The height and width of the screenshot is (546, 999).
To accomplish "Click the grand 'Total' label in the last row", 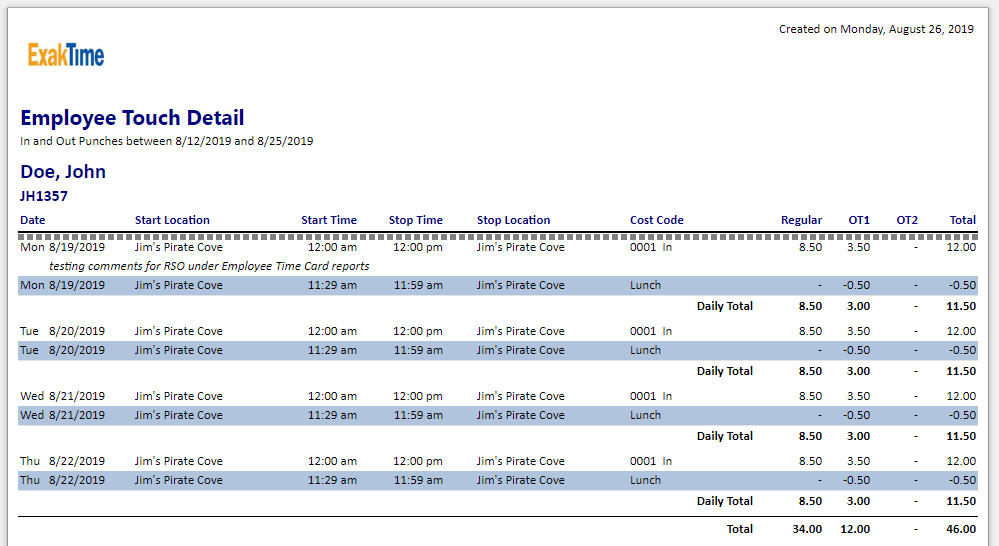I will [740, 529].
